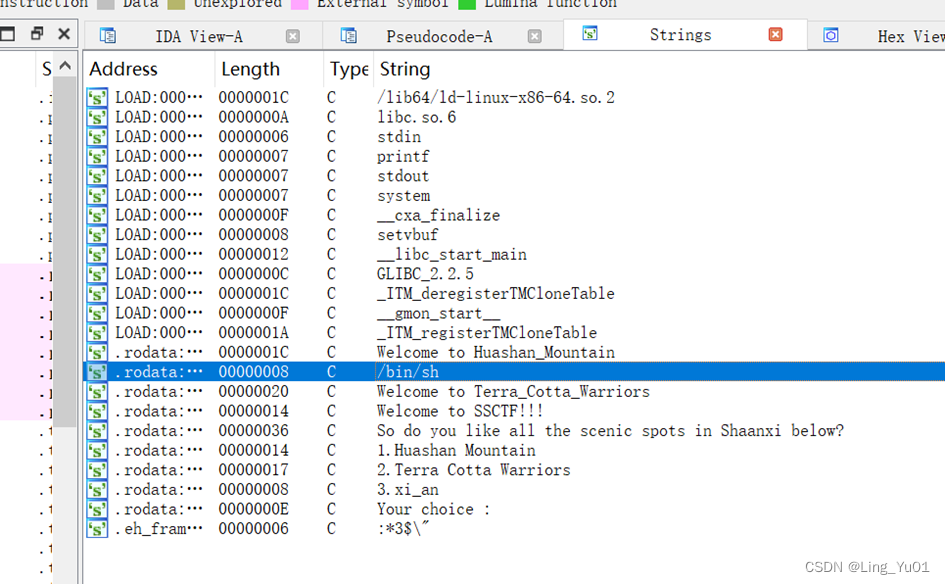The height and width of the screenshot is (584, 945).
Task: Click the string icon for 1.Huashan Mountain row
Action: pos(97,450)
